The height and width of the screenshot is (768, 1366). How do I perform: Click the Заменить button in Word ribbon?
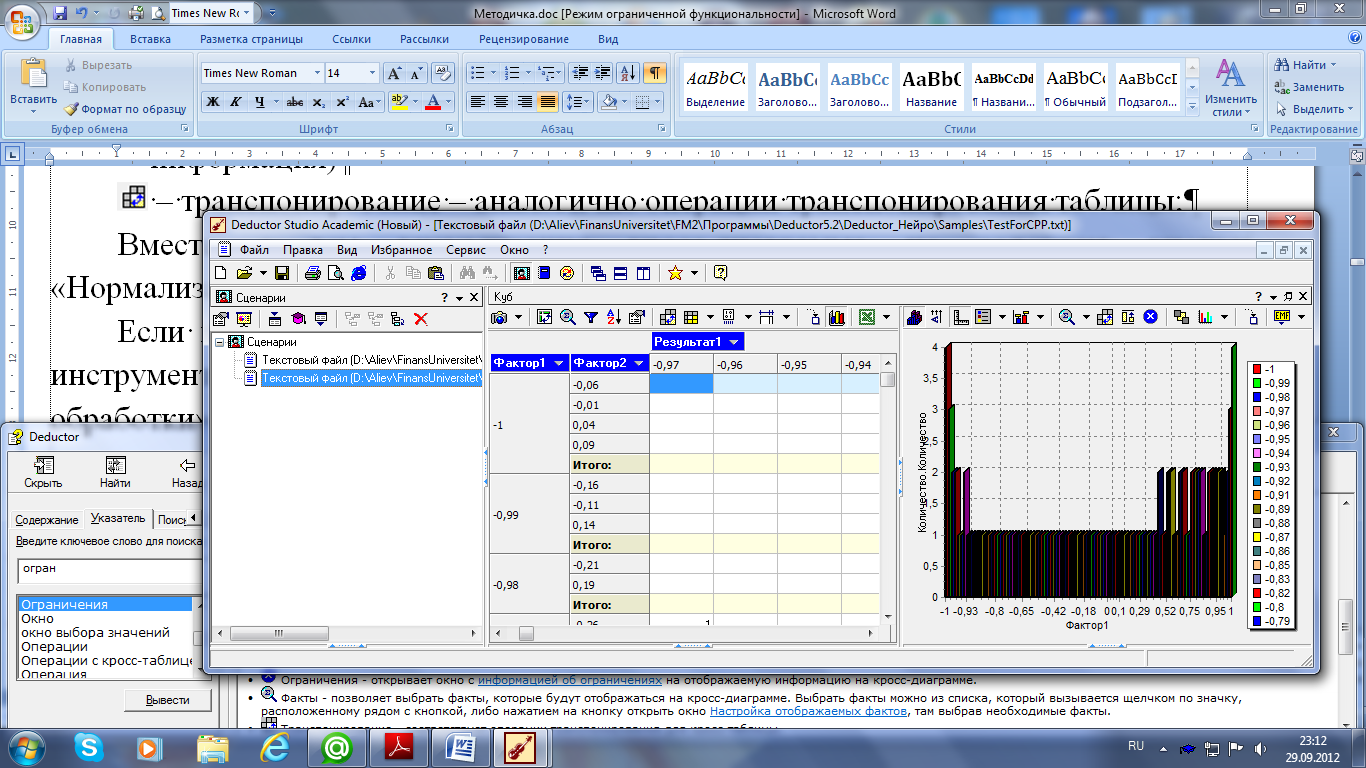tap(1308, 87)
